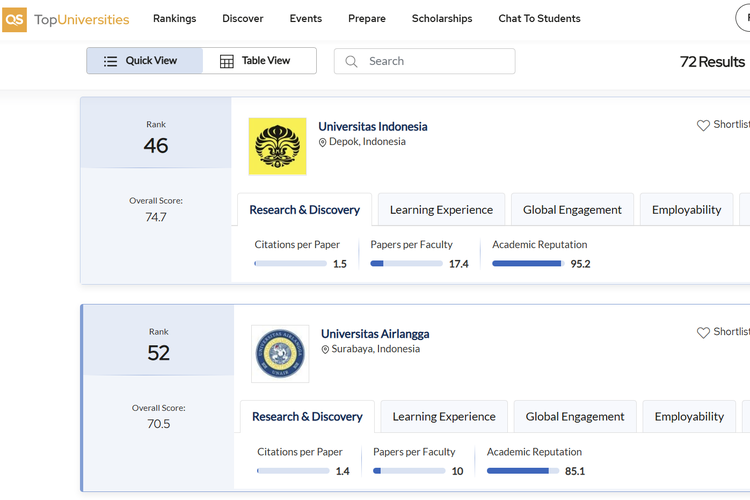The width and height of the screenshot is (750, 500).
Task: Open the Discover menu
Action: pos(243,19)
